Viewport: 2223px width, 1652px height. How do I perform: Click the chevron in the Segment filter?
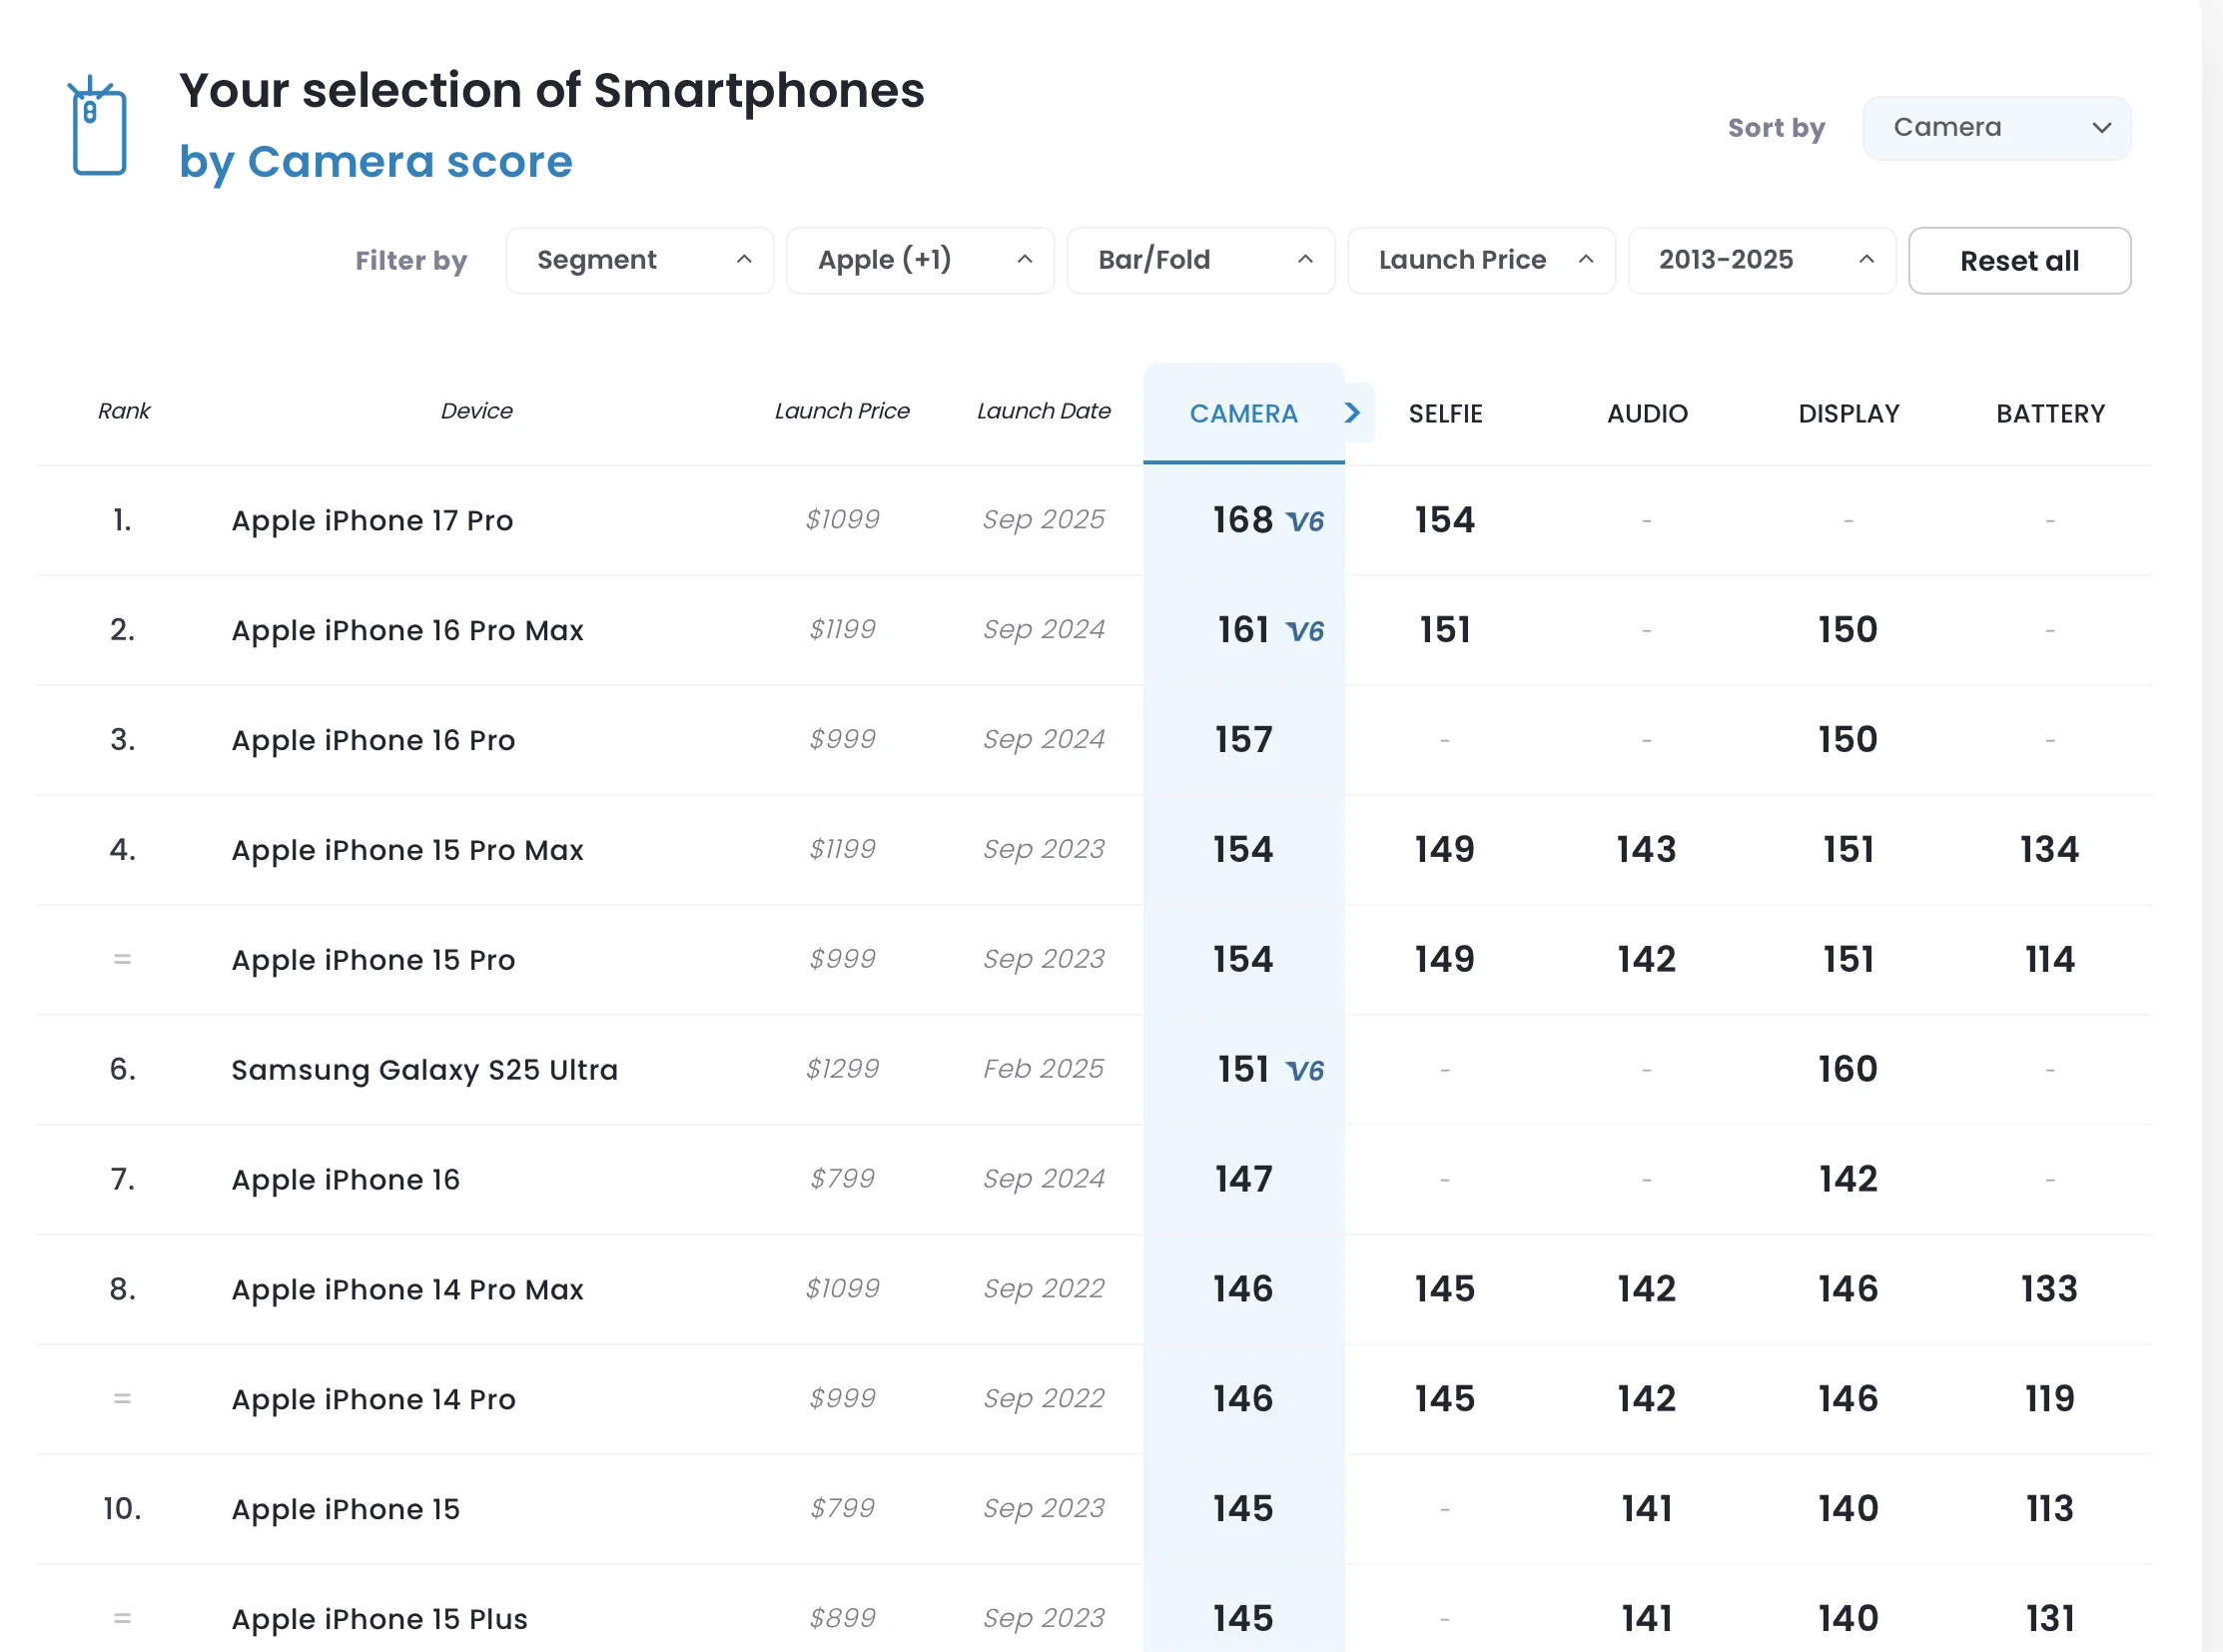coord(744,259)
